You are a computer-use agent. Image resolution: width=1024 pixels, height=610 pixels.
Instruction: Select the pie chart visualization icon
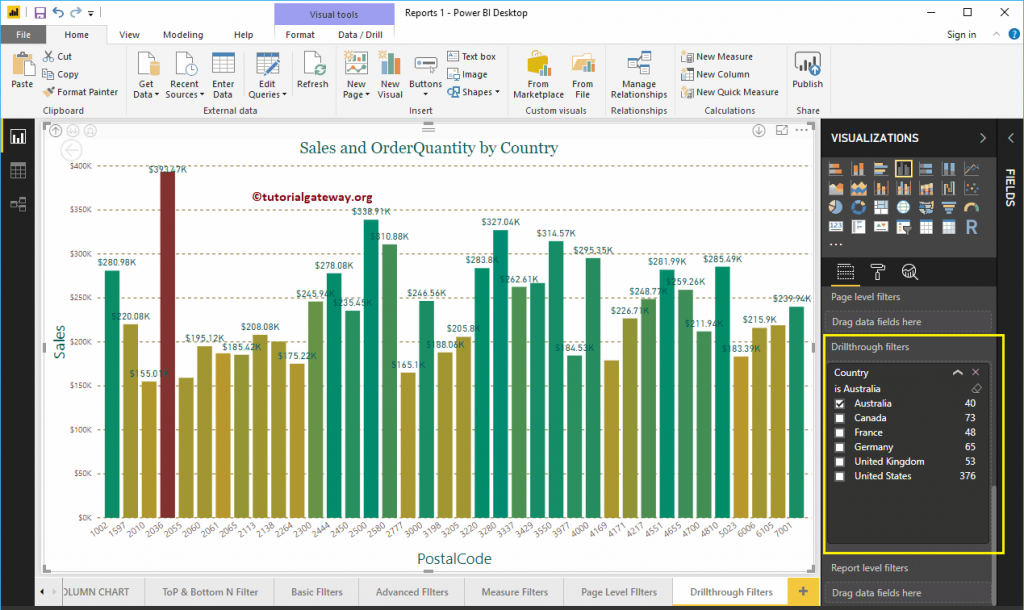pyautogui.click(x=835, y=207)
